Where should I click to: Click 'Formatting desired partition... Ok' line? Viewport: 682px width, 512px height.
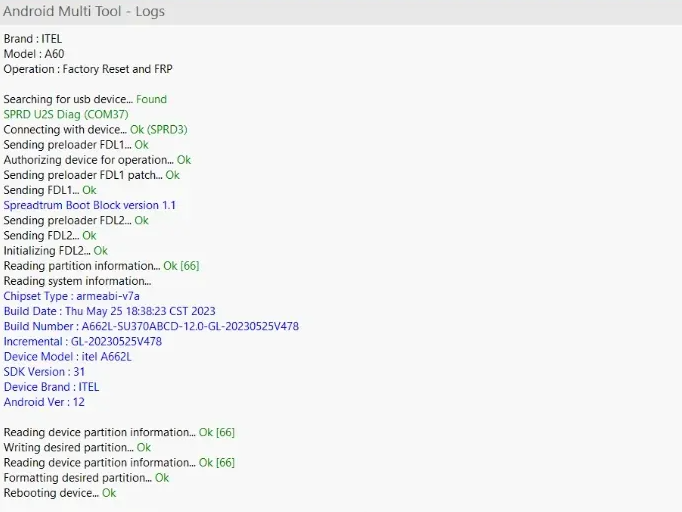click(86, 478)
